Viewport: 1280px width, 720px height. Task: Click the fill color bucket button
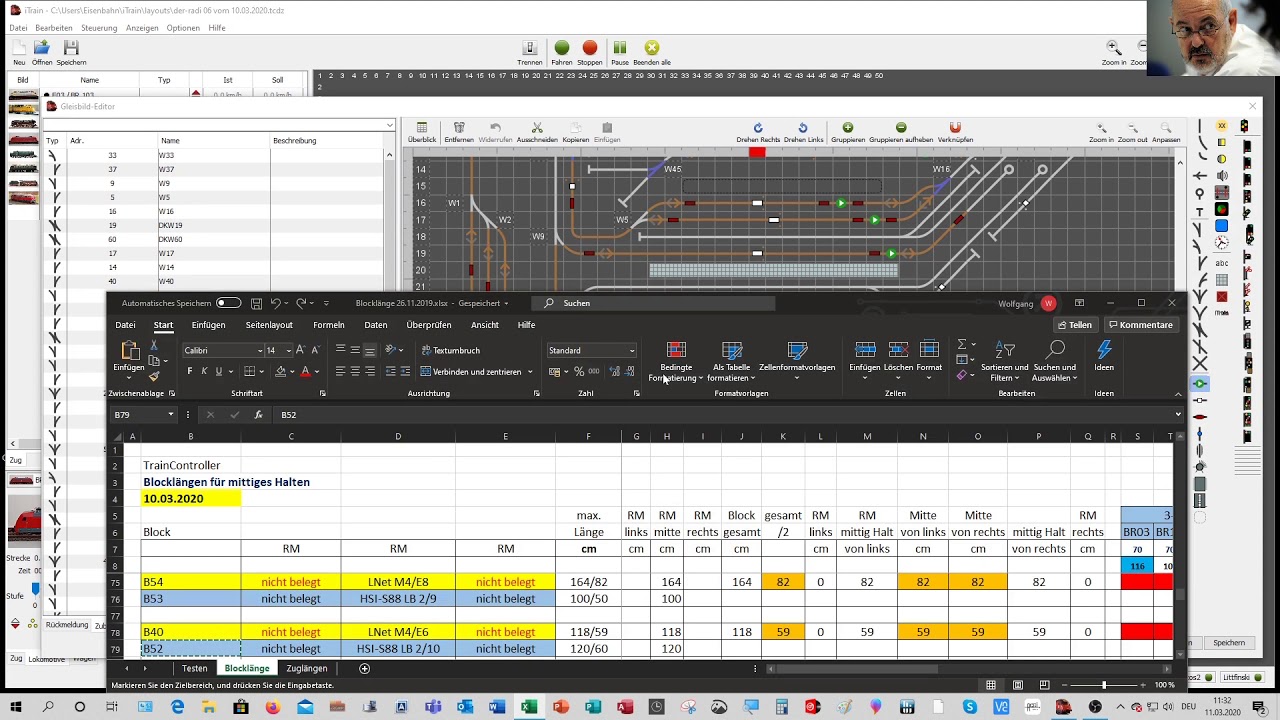(x=280, y=371)
